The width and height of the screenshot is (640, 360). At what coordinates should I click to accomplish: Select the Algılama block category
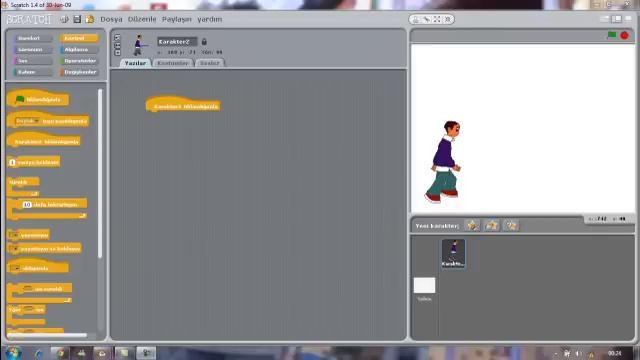tap(79, 49)
